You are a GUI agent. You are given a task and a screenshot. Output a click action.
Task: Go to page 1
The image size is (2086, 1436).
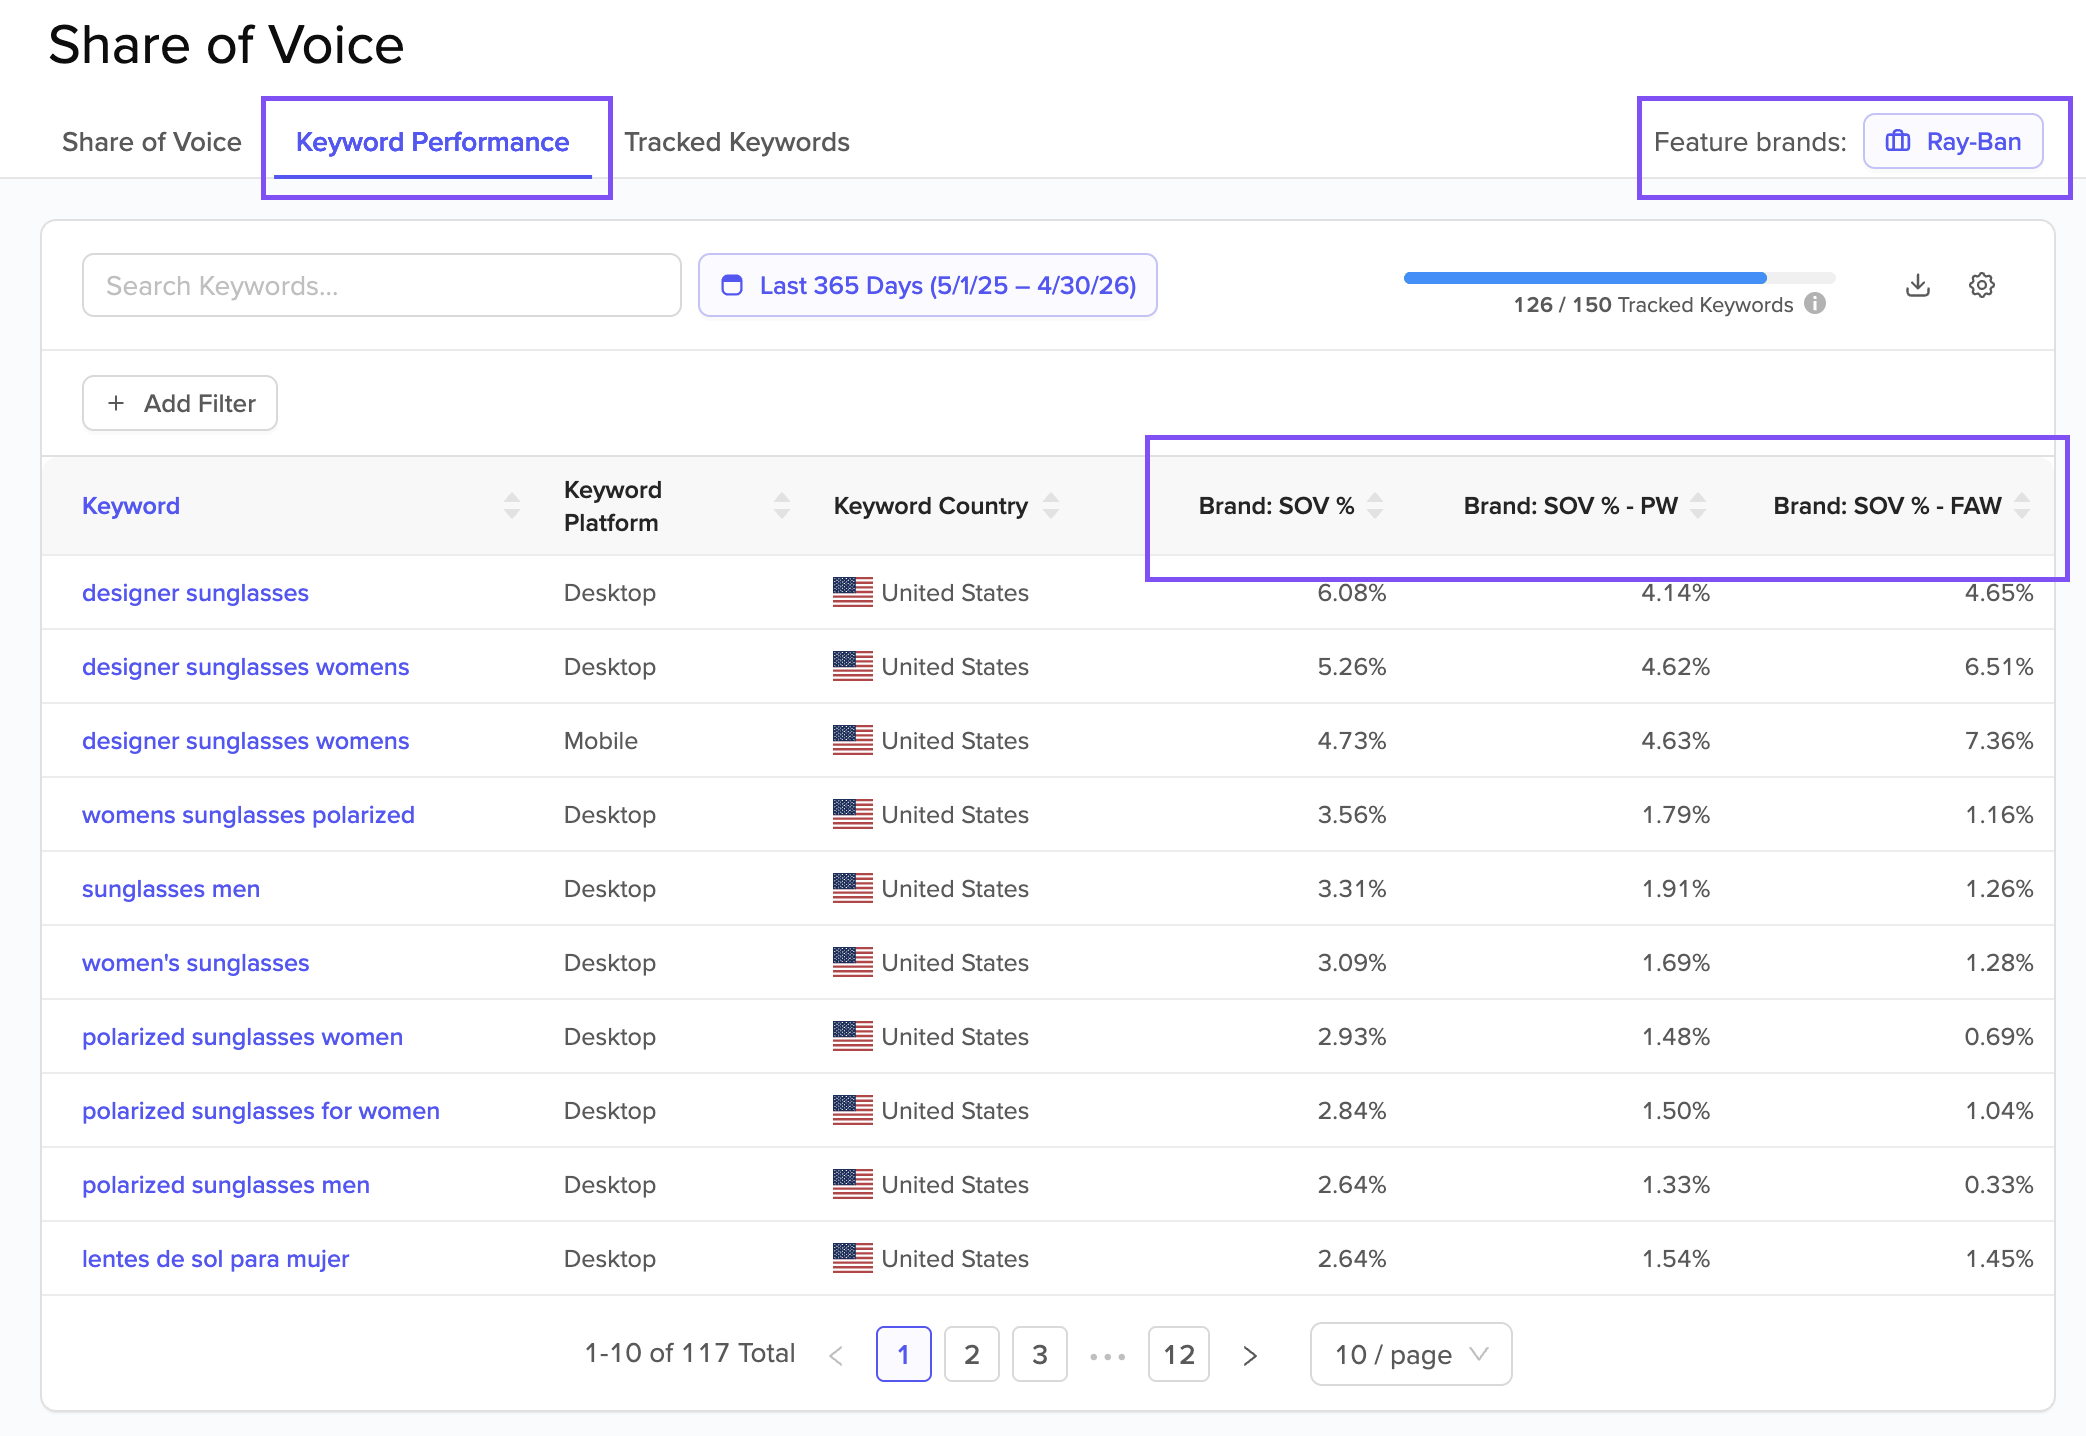[x=903, y=1354]
